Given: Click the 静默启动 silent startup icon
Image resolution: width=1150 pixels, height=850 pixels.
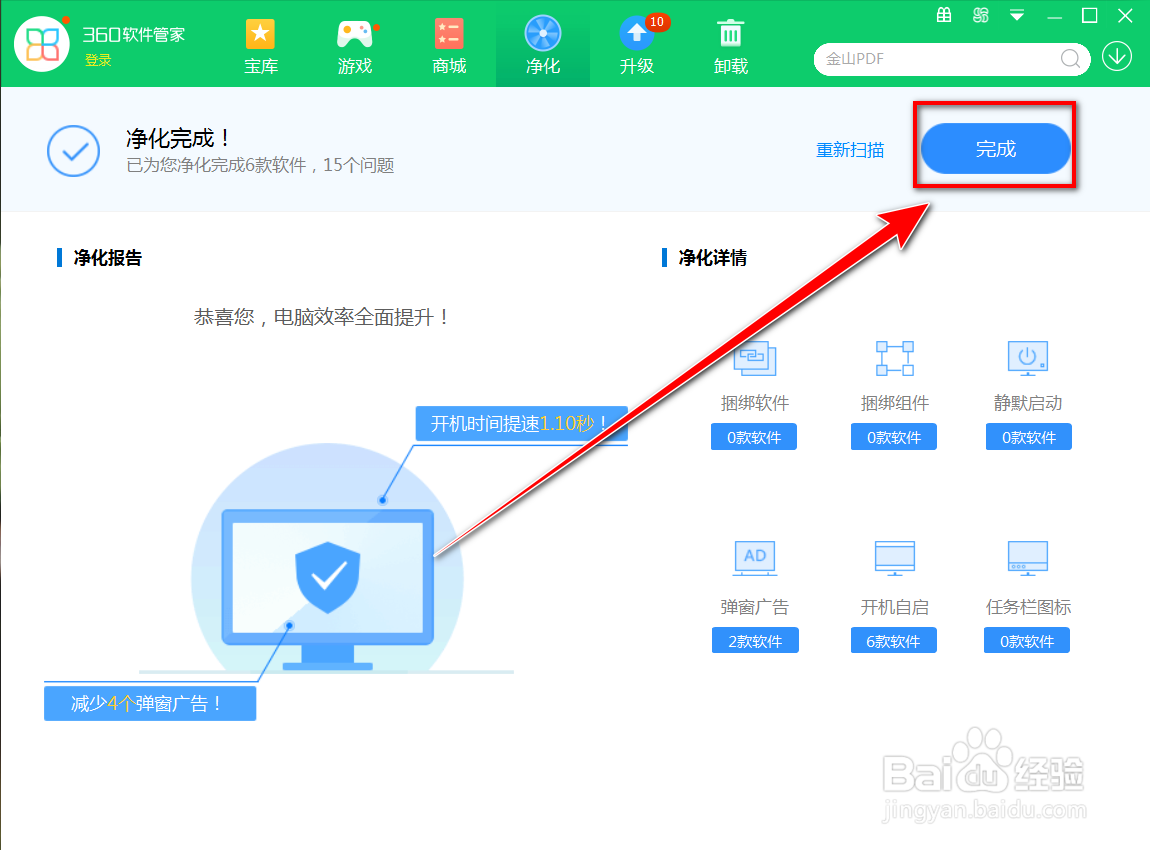Looking at the screenshot, I should 1027,358.
